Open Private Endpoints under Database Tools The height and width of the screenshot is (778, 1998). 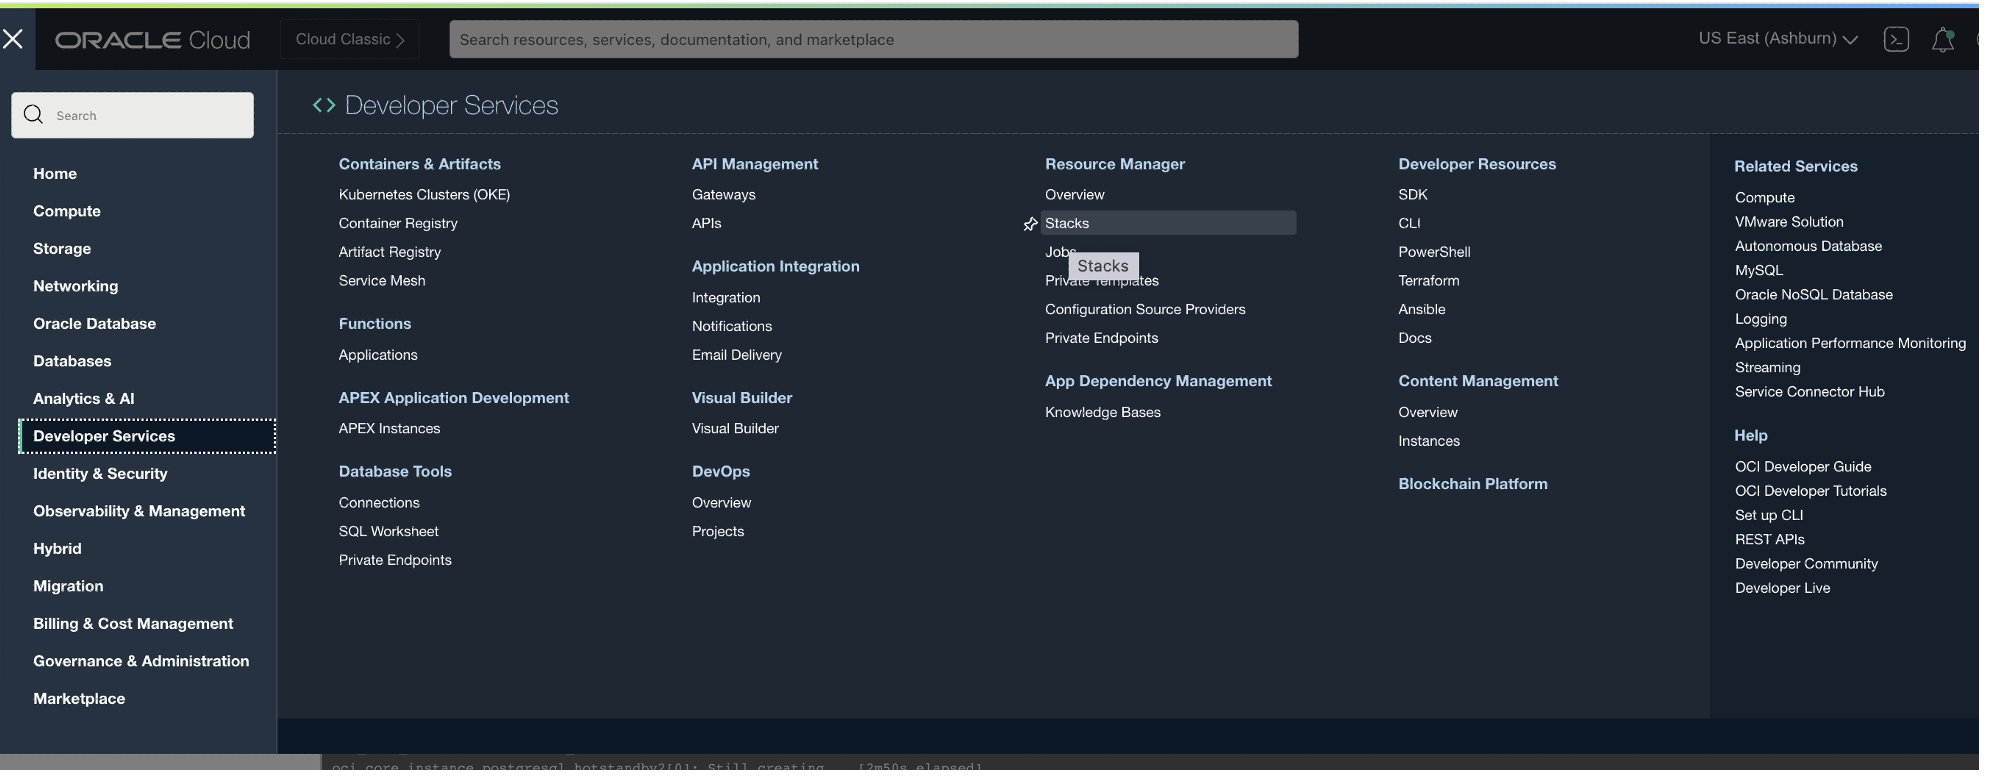(395, 560)
